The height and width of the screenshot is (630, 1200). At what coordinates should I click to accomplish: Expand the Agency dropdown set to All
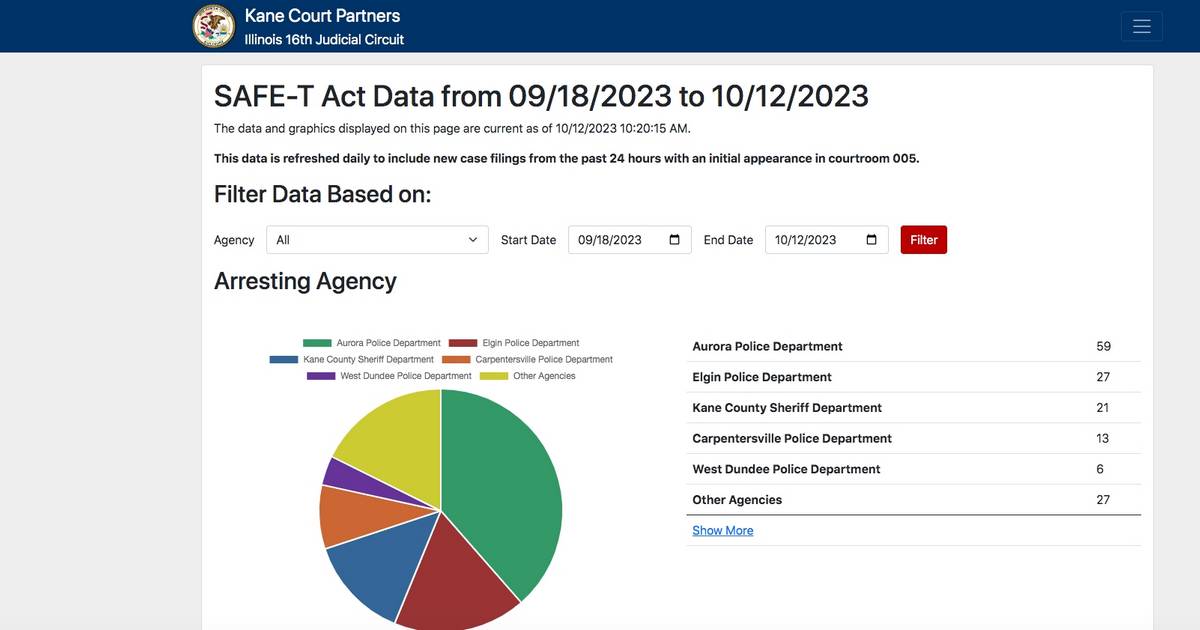[x=377, y=240]
